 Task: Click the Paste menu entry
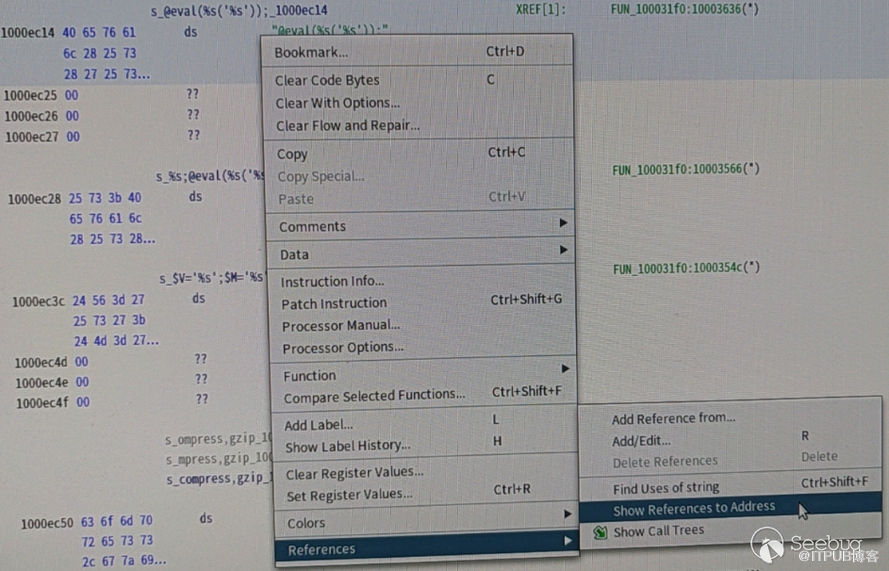(296, 199)
